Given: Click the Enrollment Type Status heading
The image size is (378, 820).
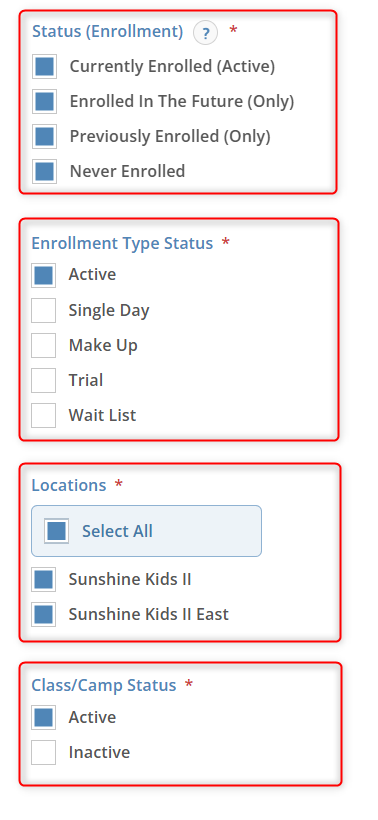Looking at the screenshot, I should (x=122, y=244).
